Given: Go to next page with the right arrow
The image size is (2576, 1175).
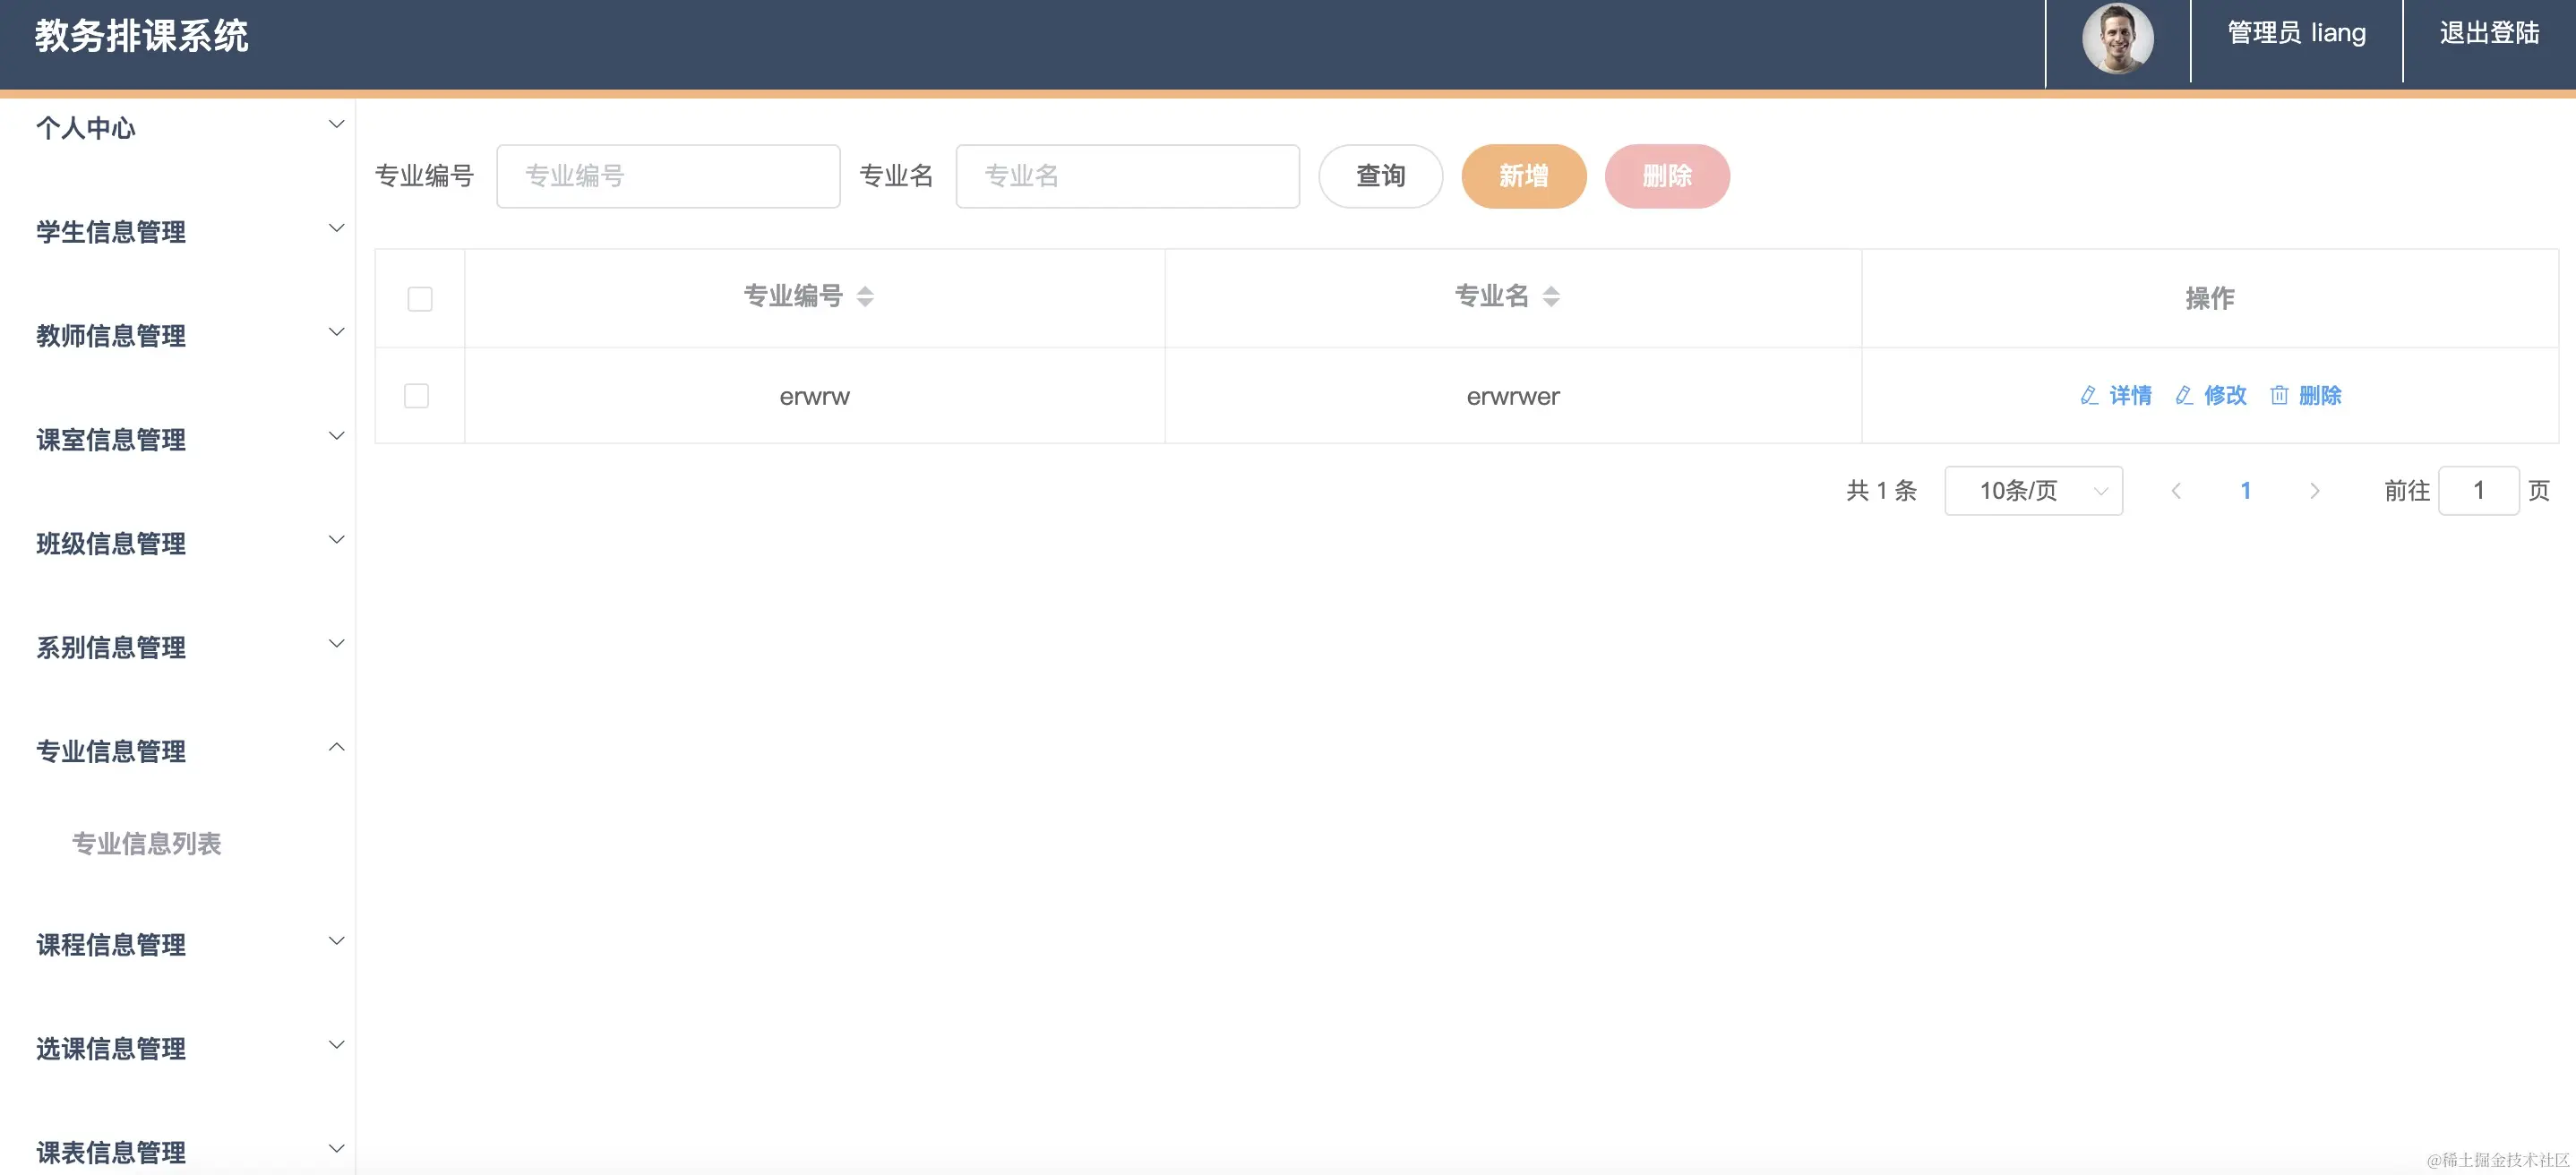Looking at the screenshot, I should [x=2316, y=490].
